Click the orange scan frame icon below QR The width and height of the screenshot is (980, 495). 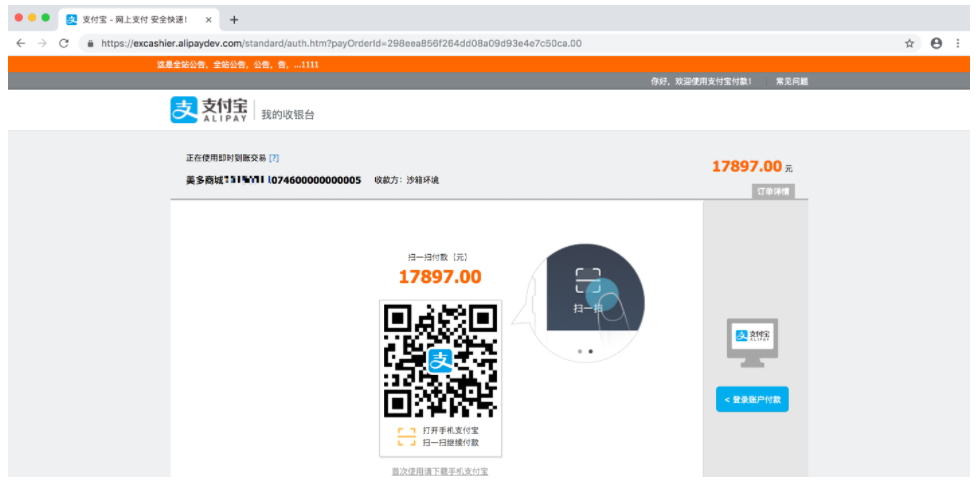pyautogui.click(x=406, y=436)
